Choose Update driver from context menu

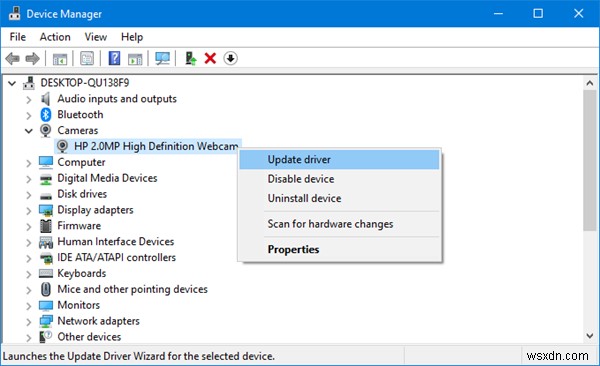tap(339, 160)
